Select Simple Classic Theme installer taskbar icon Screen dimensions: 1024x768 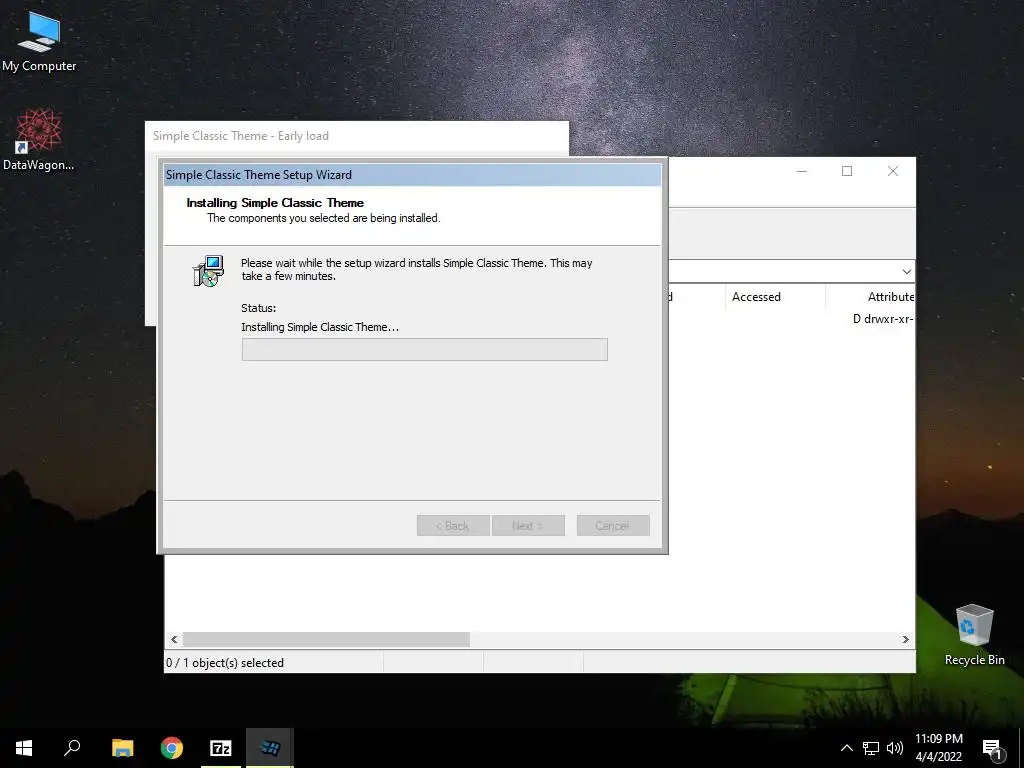point(270,748)
